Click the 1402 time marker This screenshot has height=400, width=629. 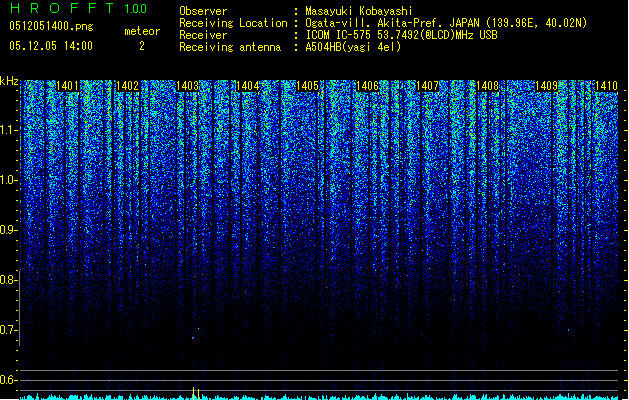(x=127, y=86)
